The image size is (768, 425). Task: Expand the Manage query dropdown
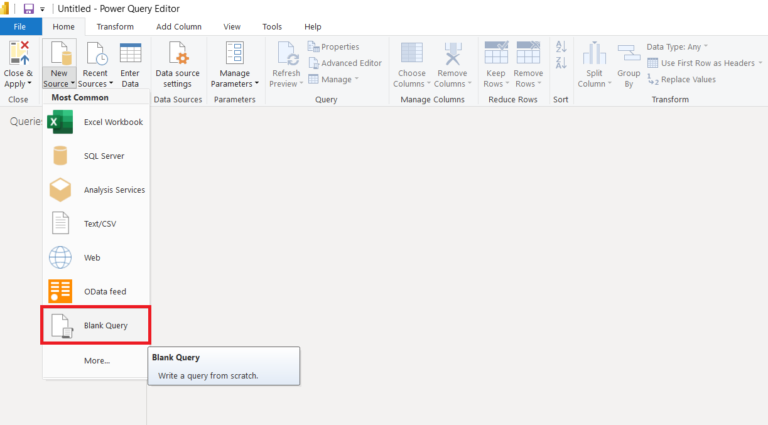[x=334, y=79]
